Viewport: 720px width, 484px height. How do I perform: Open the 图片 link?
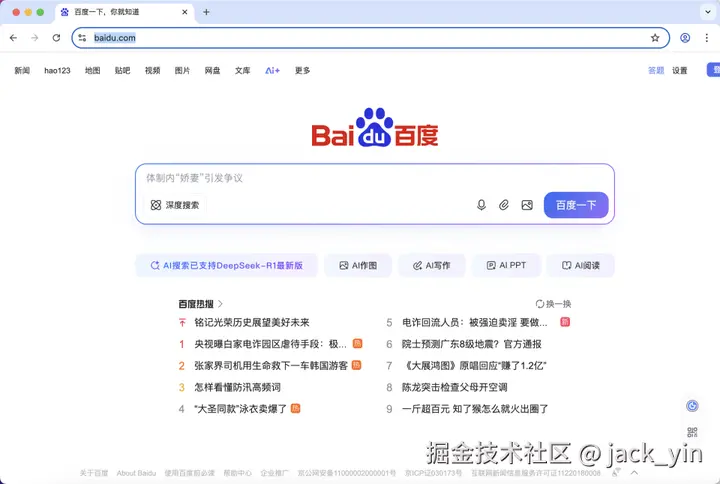182,70
